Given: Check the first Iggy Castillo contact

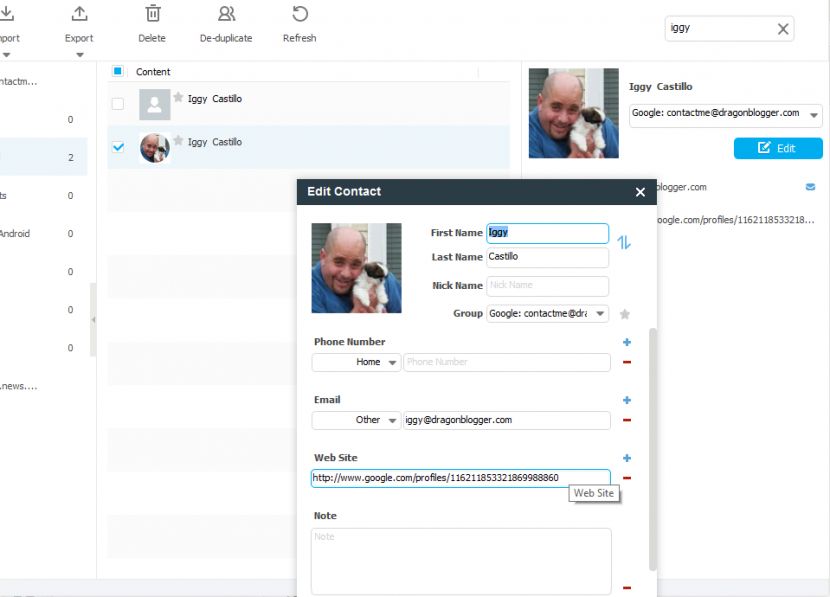Looking at the screenshot, I should coord(118,104).
